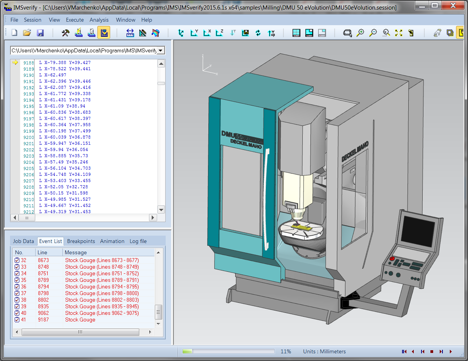Click the X axis view icon
468x361 pixels.
coord(207,33)
